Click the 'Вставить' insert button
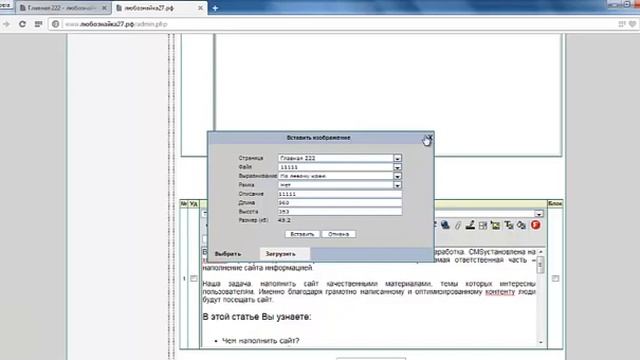 (x=302, y=234)
